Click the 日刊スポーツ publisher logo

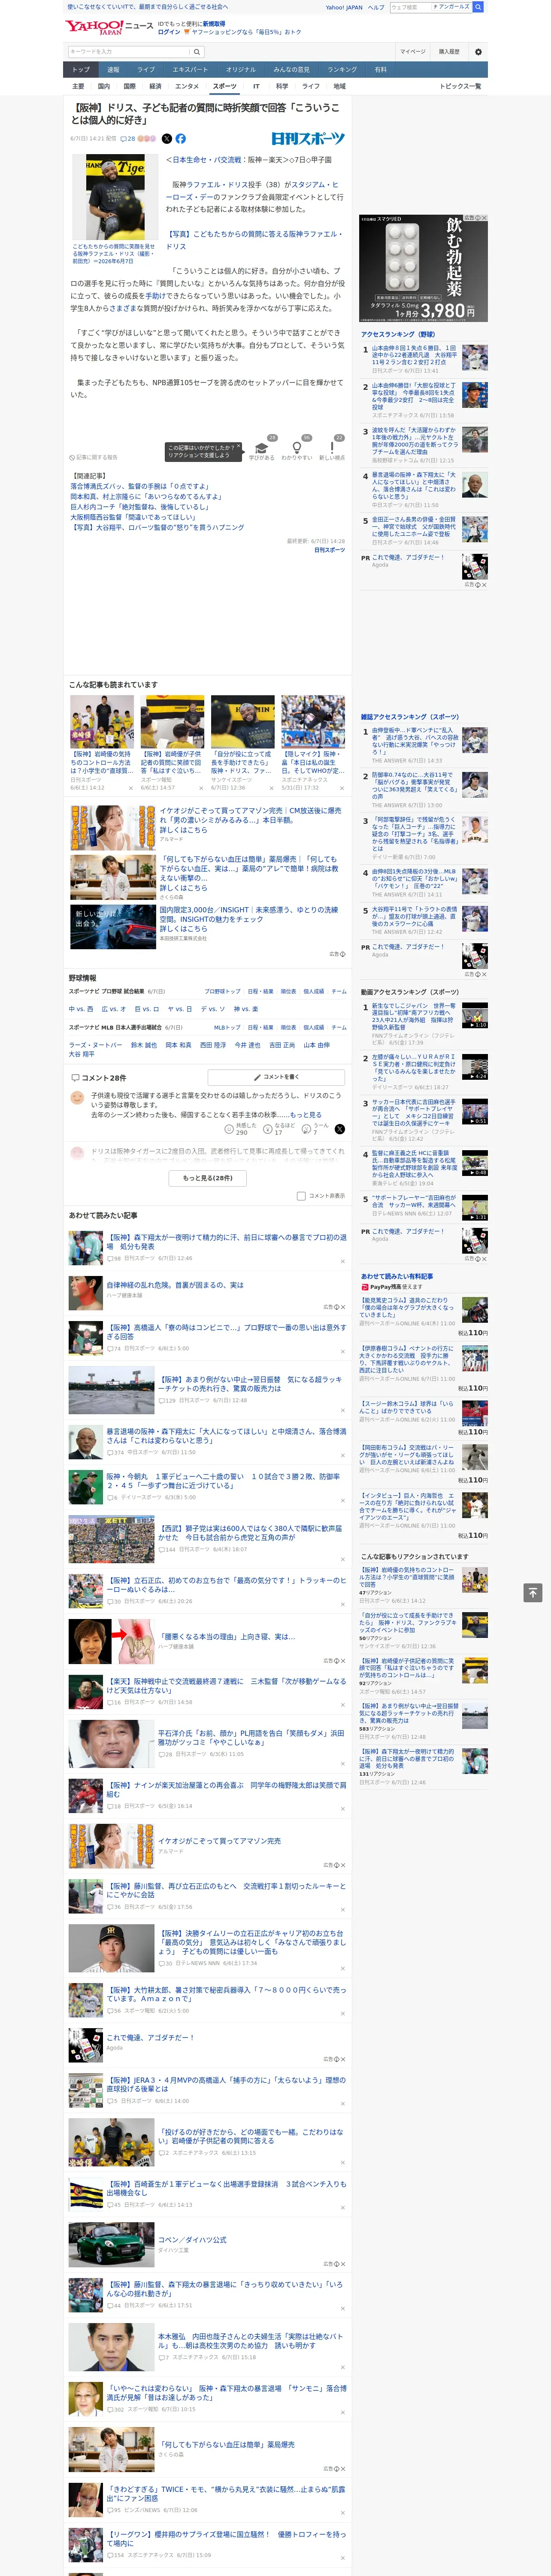308,139
